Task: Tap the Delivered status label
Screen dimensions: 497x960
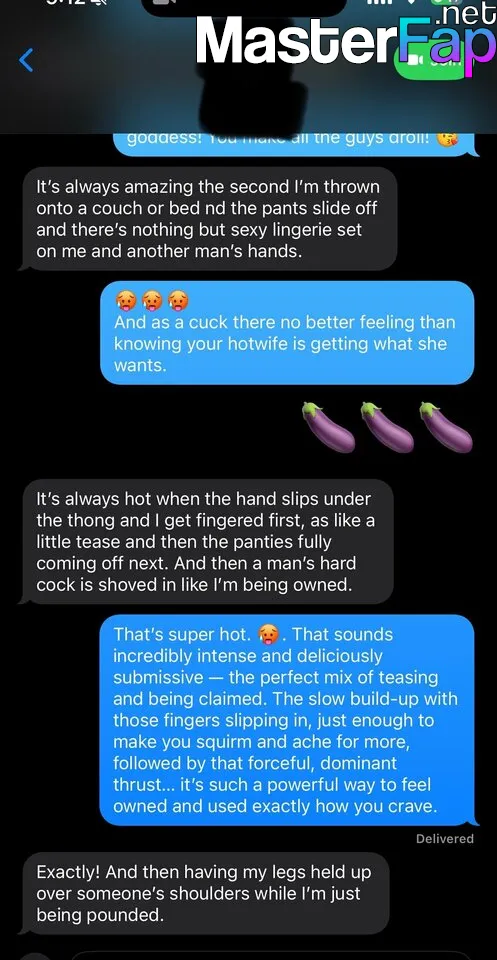Action: [444, 839]
